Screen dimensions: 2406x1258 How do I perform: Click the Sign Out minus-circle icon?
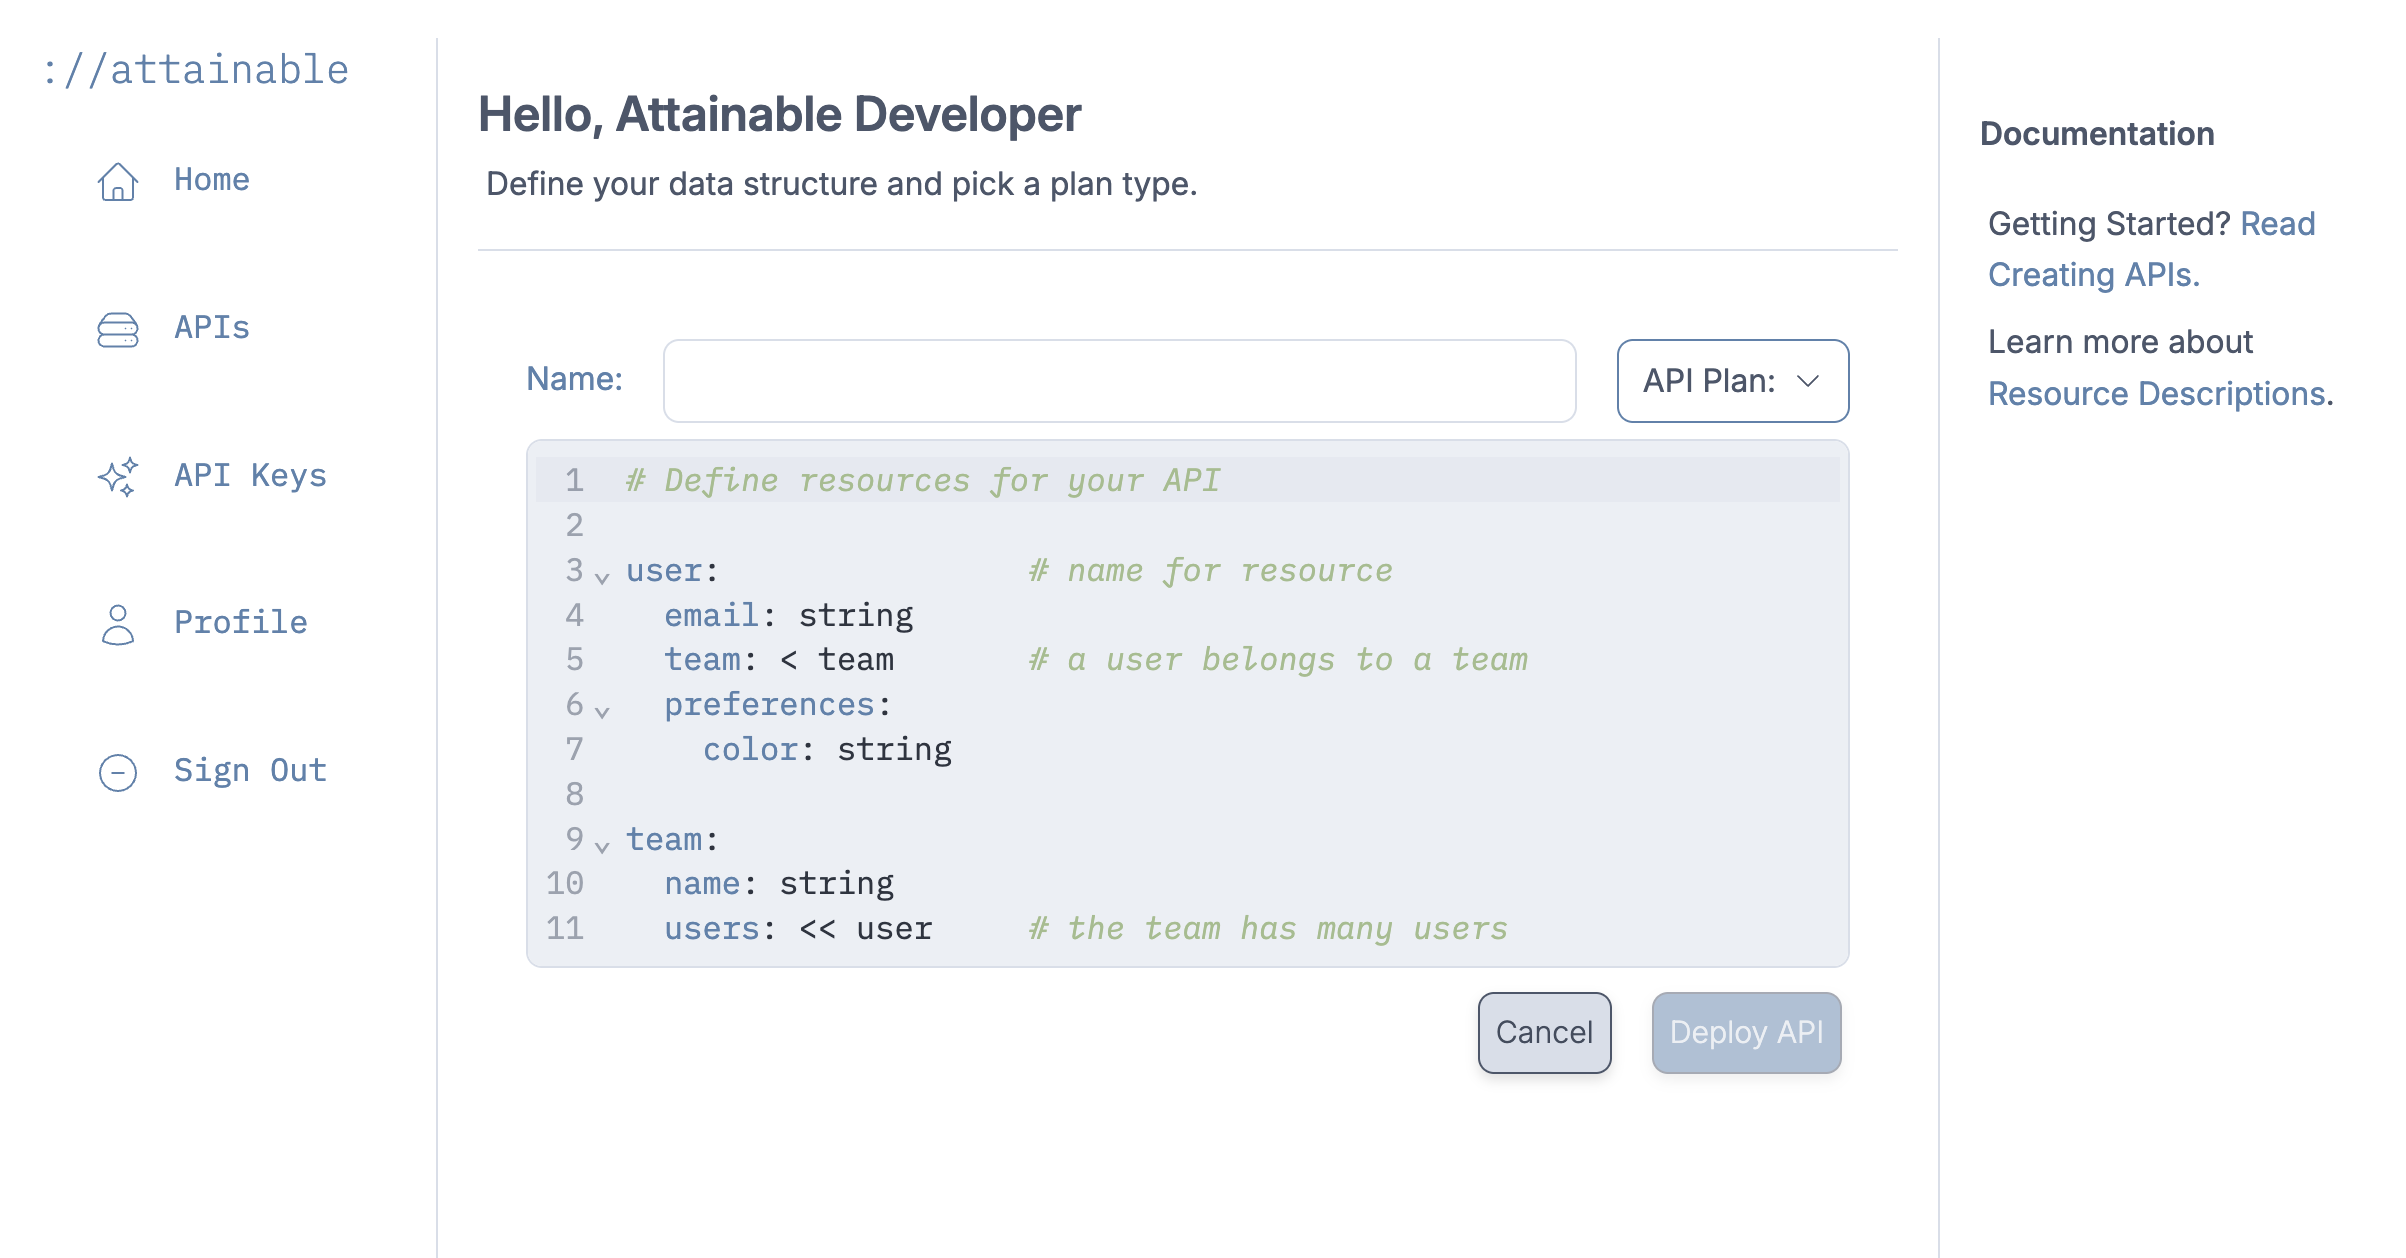tap(118, 772)
